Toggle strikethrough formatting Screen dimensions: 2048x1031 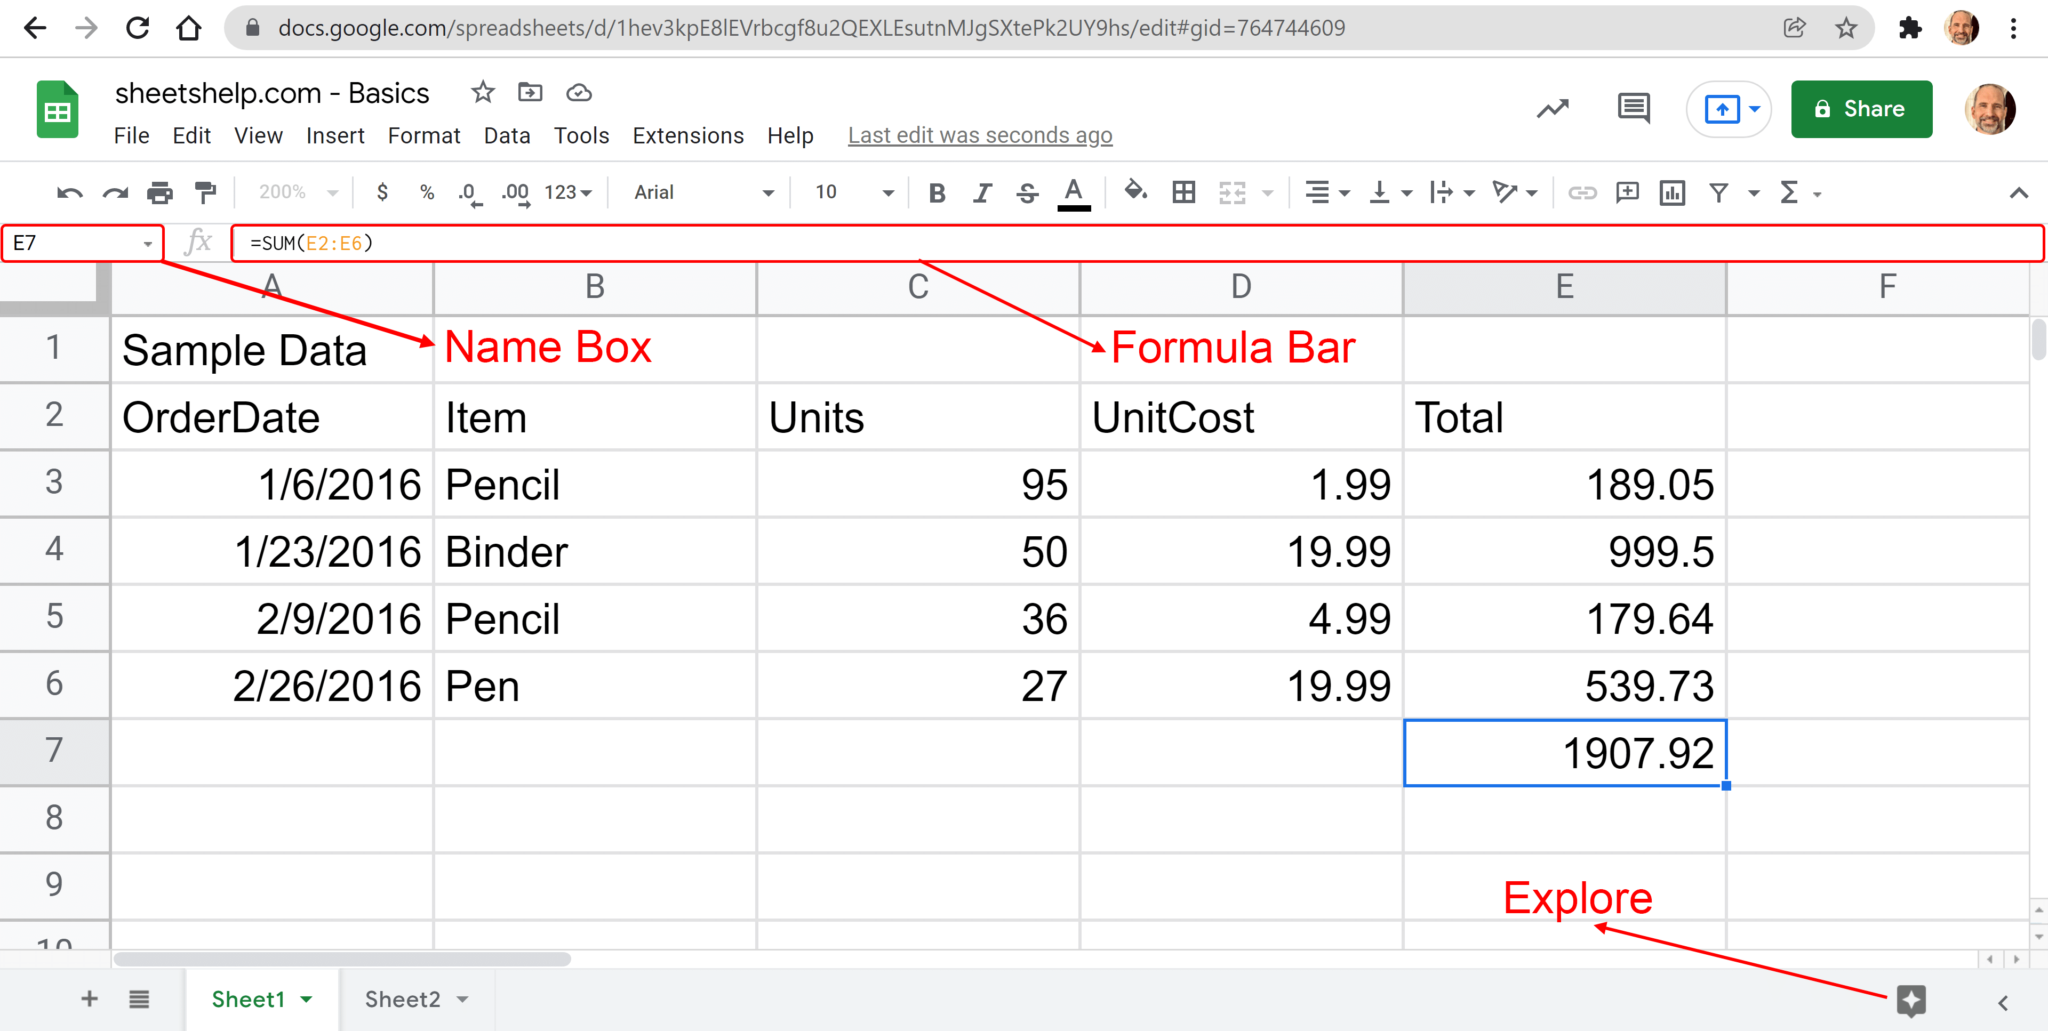click(x=1027, y=192)
